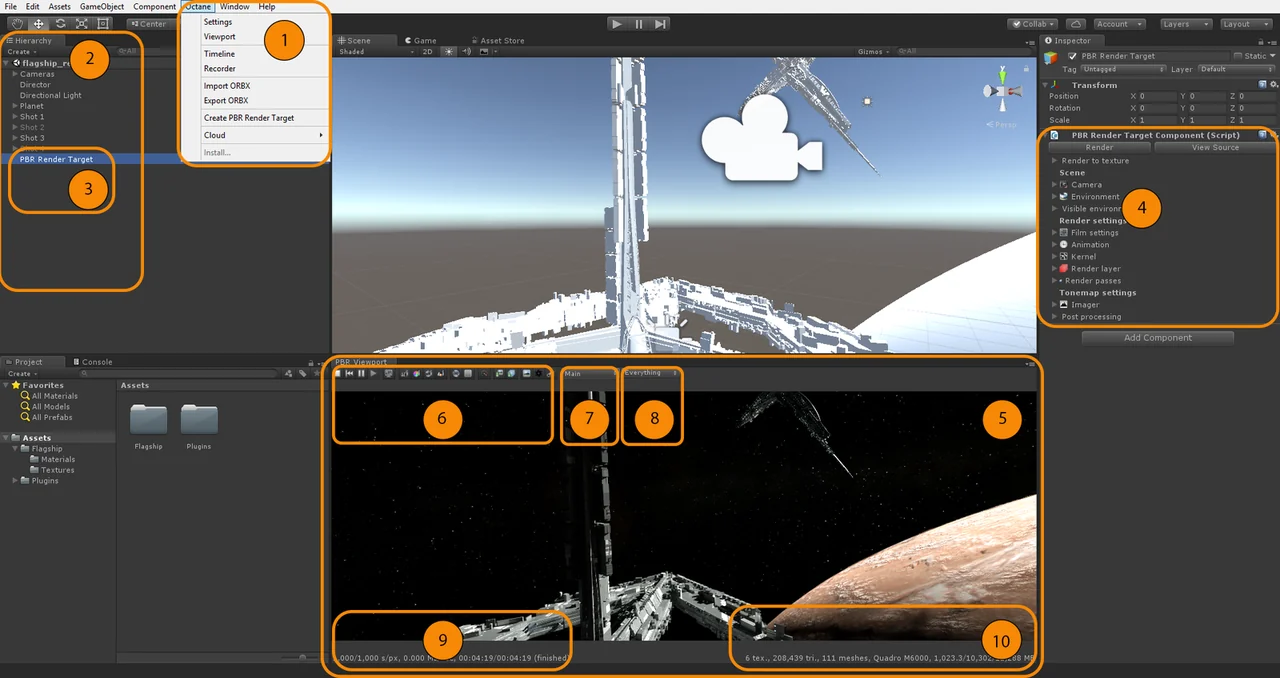
Task: Expand the Kernel section
Action: pyautogui.click(x=1054, y=257)
